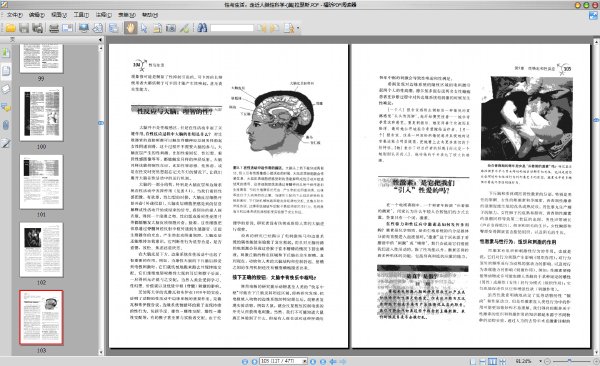
Task: Open the 视图 (View) menu
Action: (59, 15)
